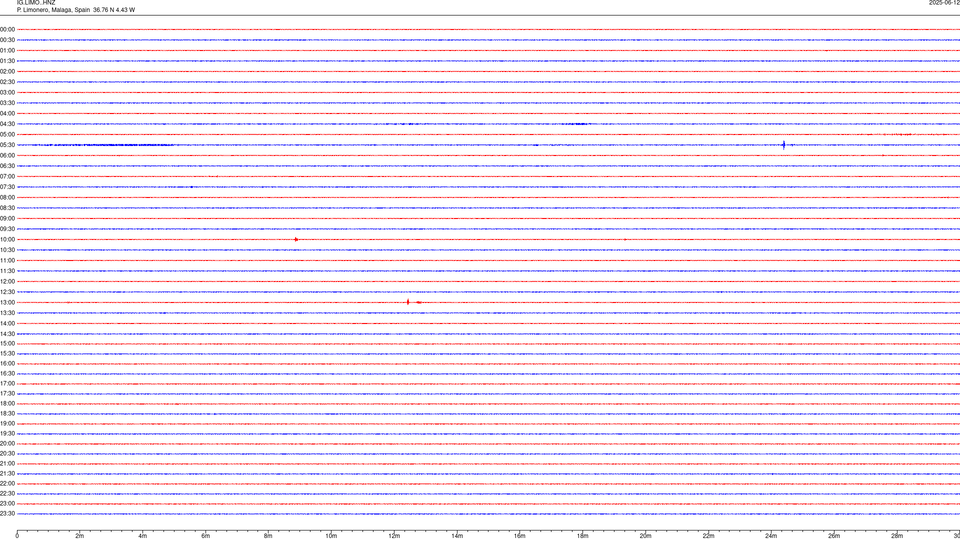Image resolution: width=960 pixels, height=540 pixels.
Task: Click the '10m' tick label on time axis
Action: [x=331, y=536]
